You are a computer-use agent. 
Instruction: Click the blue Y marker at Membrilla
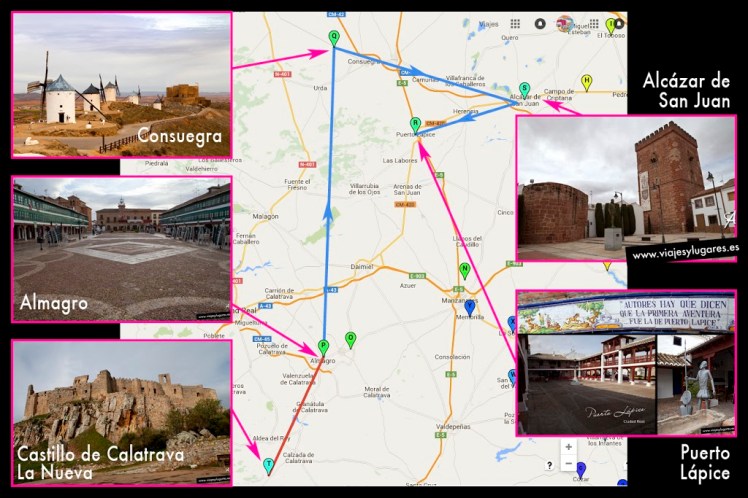(x=470, y=306)
